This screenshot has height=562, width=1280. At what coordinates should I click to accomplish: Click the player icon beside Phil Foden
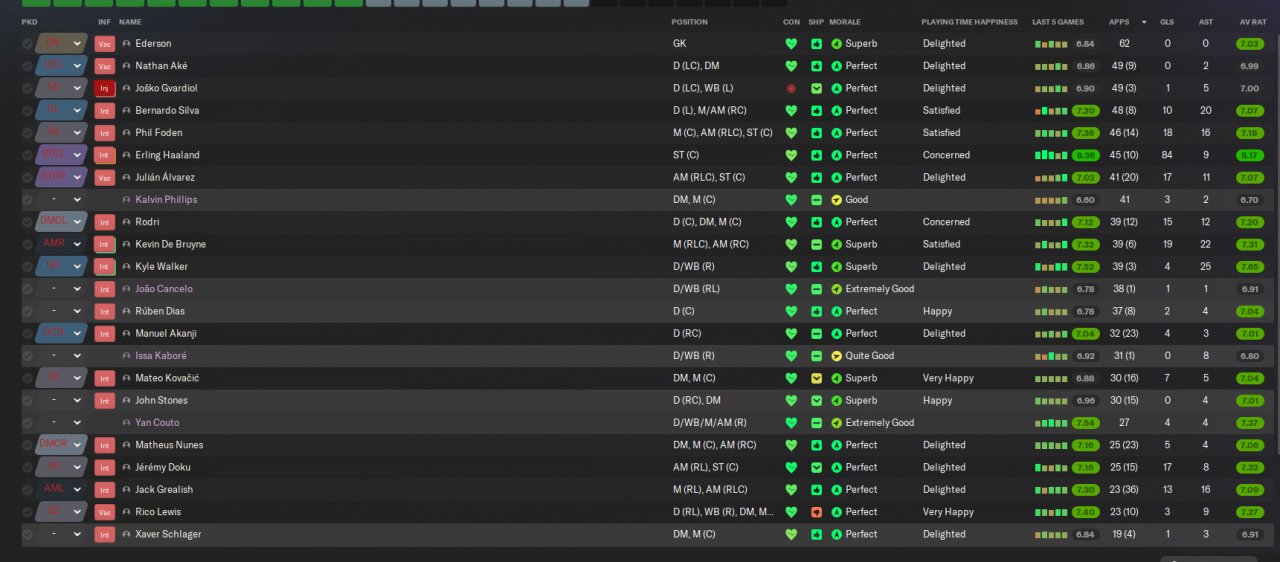click(126, 133)
